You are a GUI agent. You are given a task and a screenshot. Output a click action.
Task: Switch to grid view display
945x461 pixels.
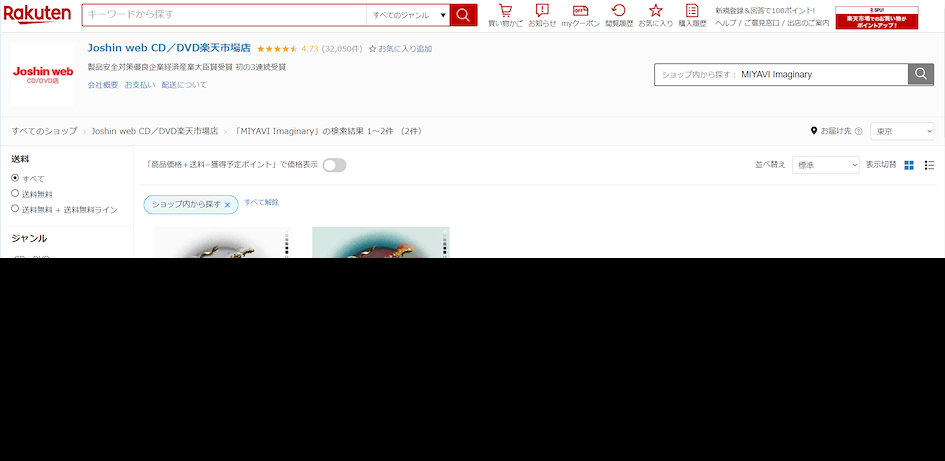909,165
